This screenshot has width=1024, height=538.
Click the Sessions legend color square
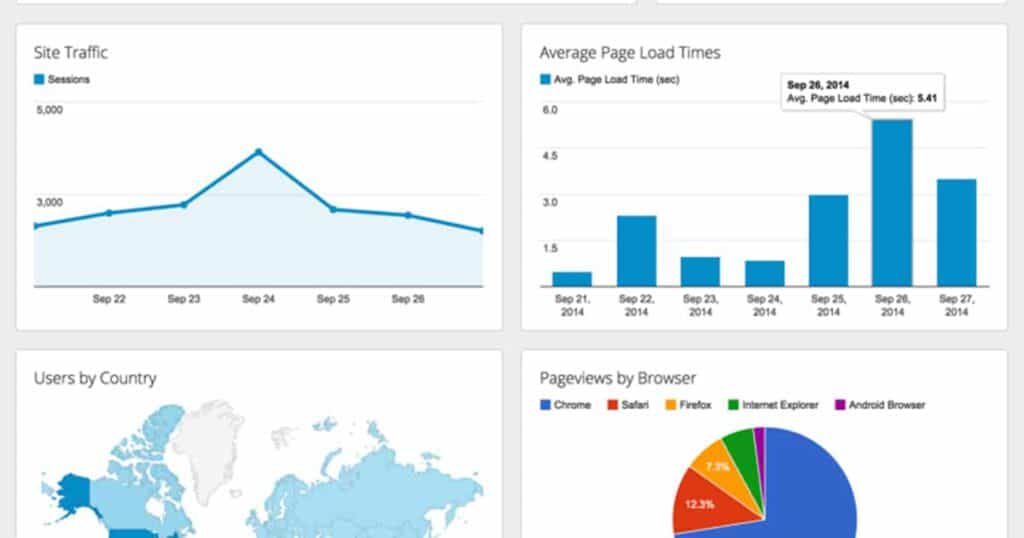39,79
